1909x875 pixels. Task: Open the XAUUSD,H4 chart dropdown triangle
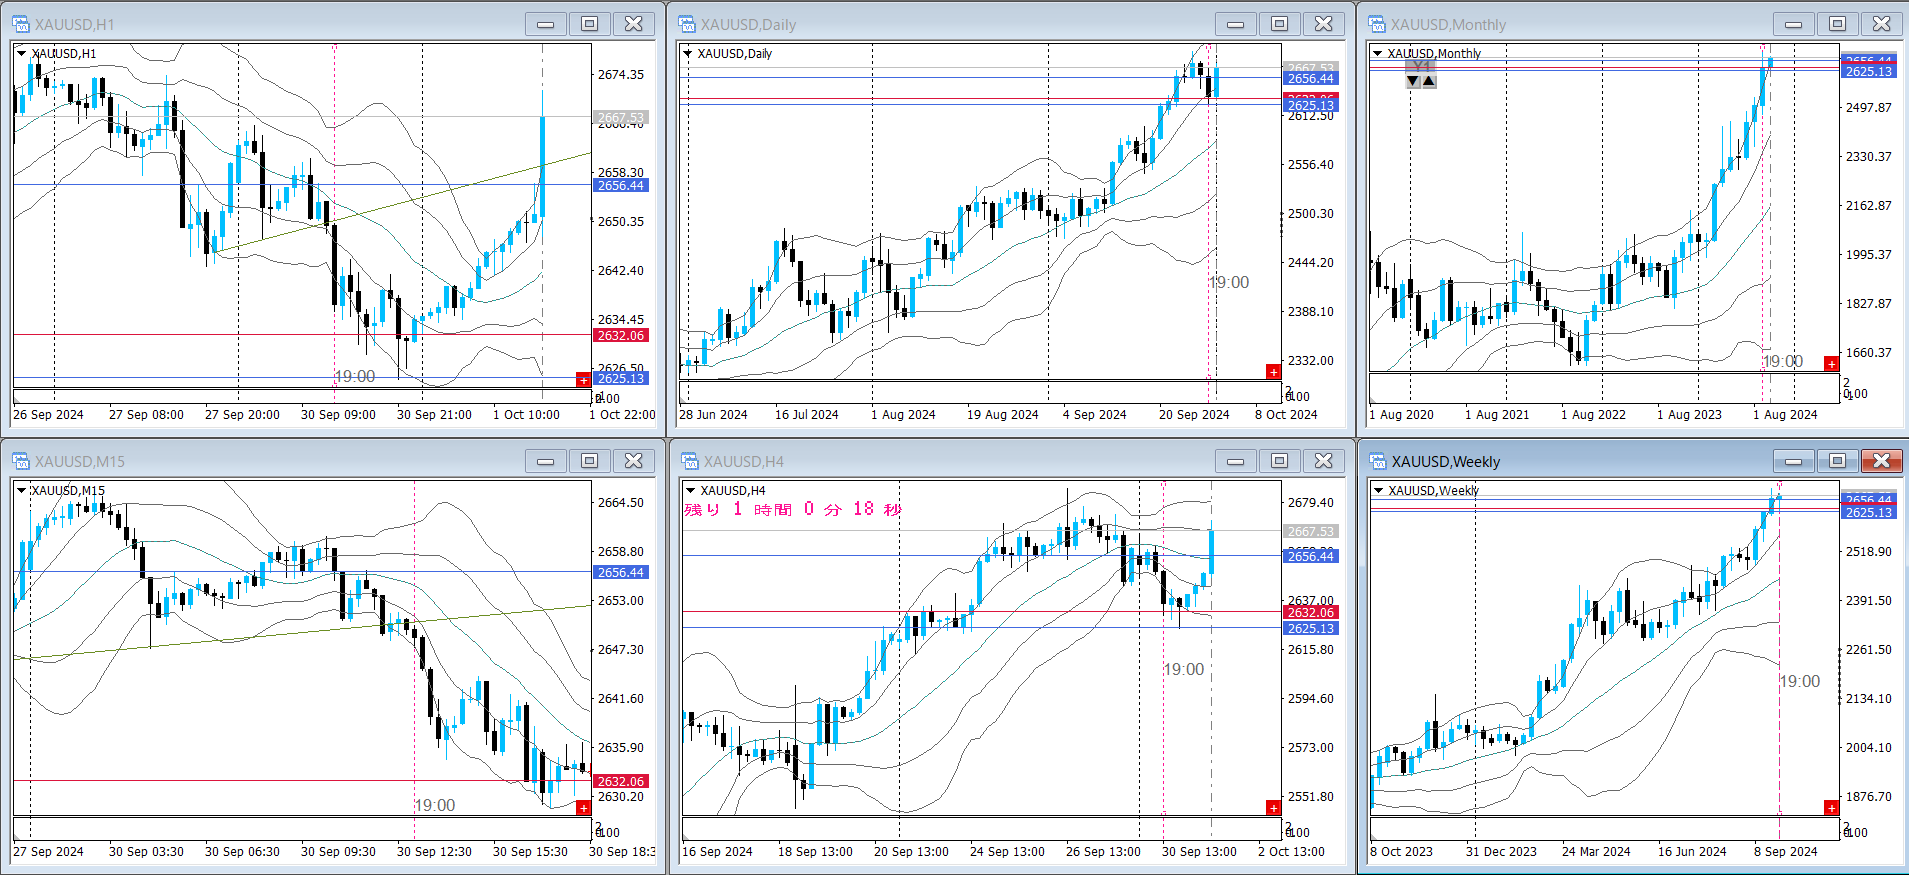(690, 491)
